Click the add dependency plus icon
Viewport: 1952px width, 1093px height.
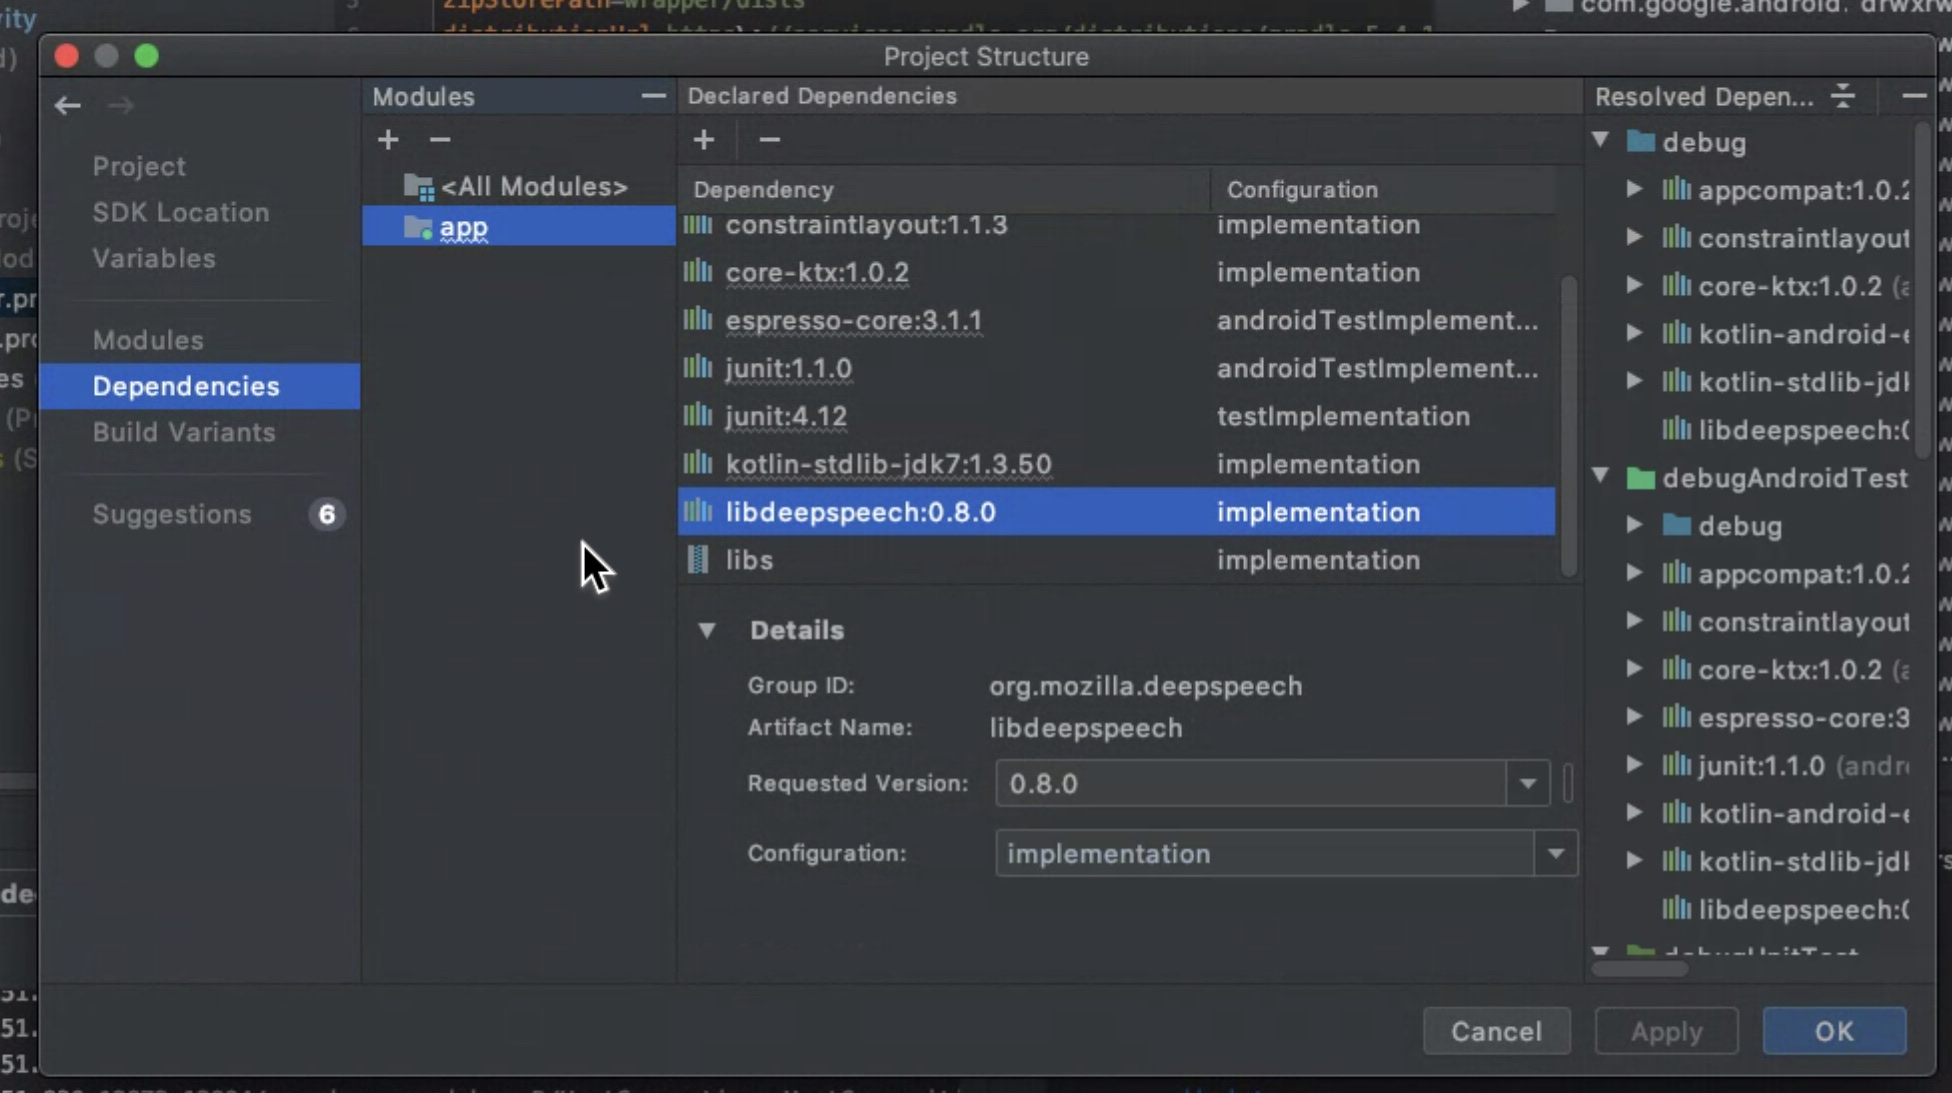pyautogui.click(x=704, y=140)
